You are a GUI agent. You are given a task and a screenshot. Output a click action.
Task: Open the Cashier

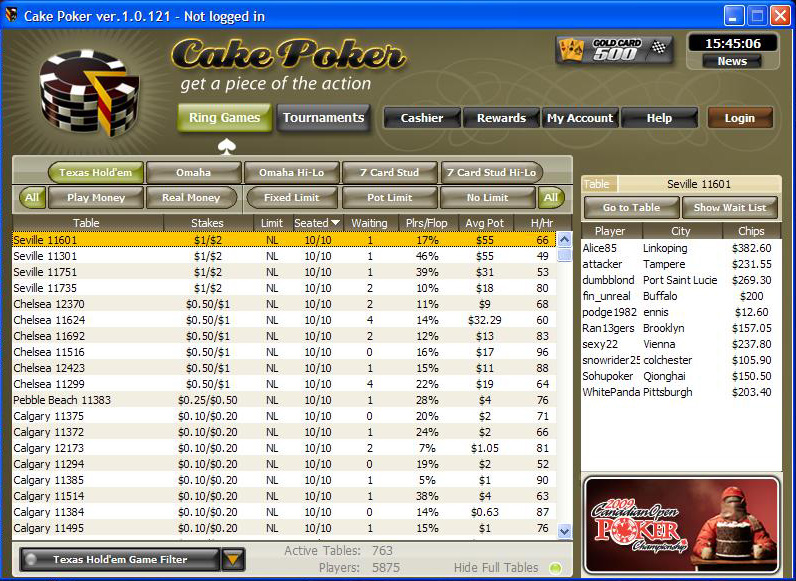pyautogui.click(x=422, y=118)
